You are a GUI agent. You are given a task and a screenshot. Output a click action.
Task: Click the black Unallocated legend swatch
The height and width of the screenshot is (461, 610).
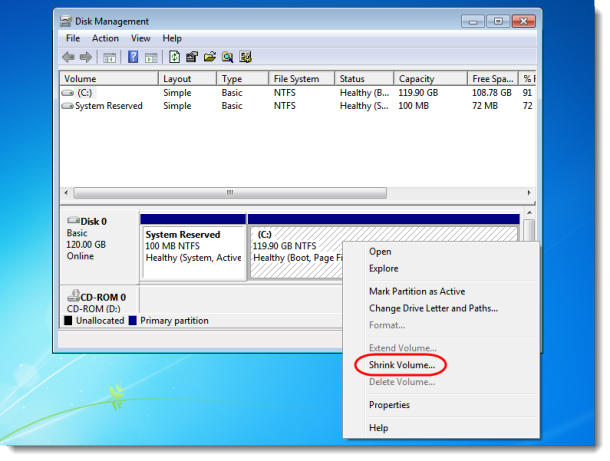[68, 321]
